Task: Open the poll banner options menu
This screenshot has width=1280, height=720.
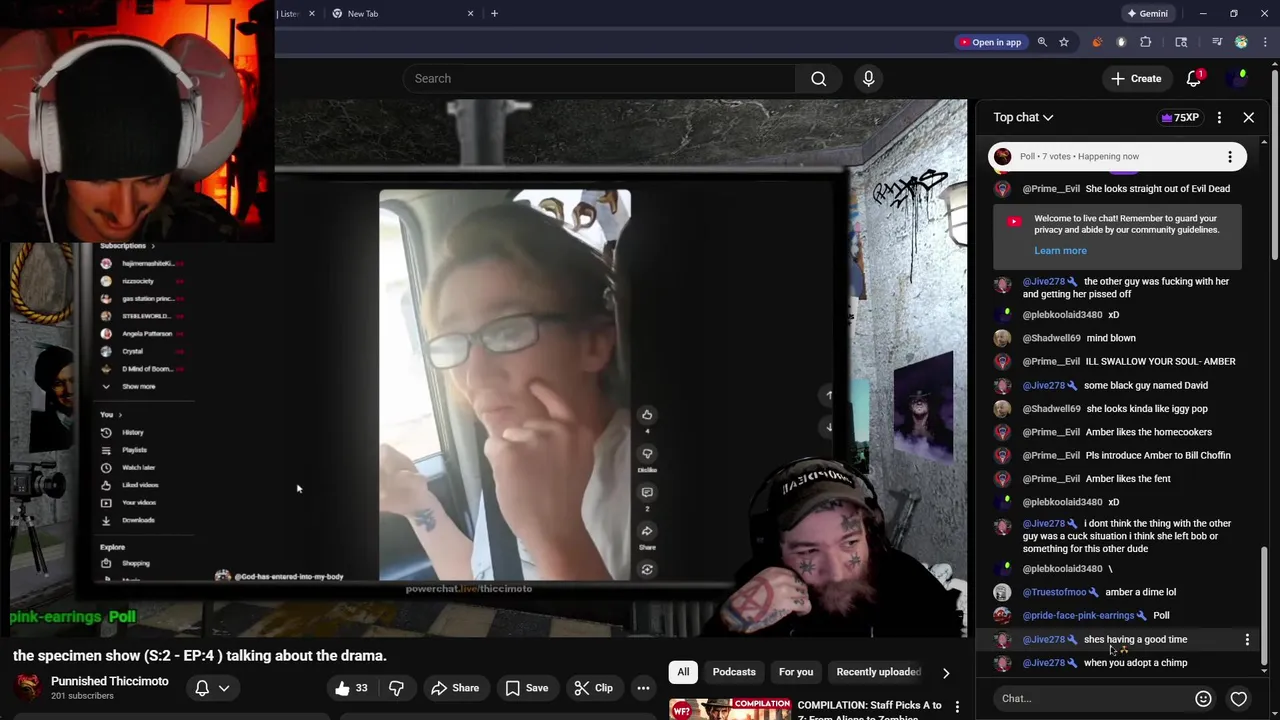Action: coord(1230,157)
